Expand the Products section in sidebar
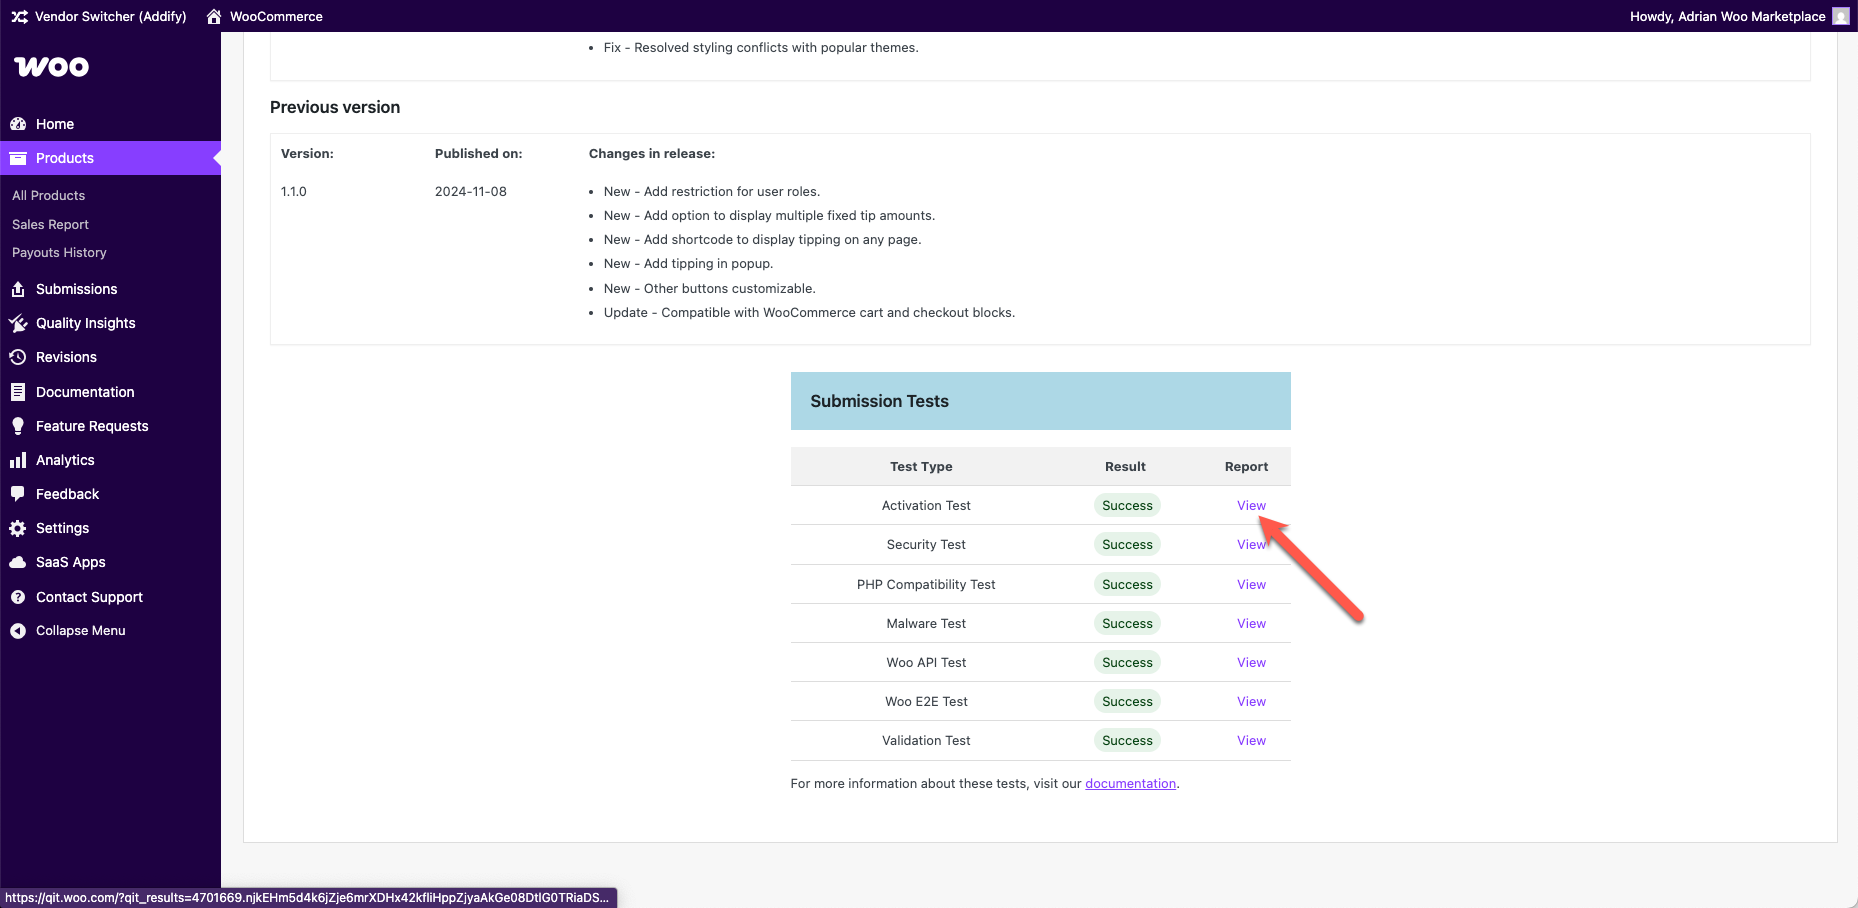This screenshot has height=908, width=1858. tap(64, 157)
